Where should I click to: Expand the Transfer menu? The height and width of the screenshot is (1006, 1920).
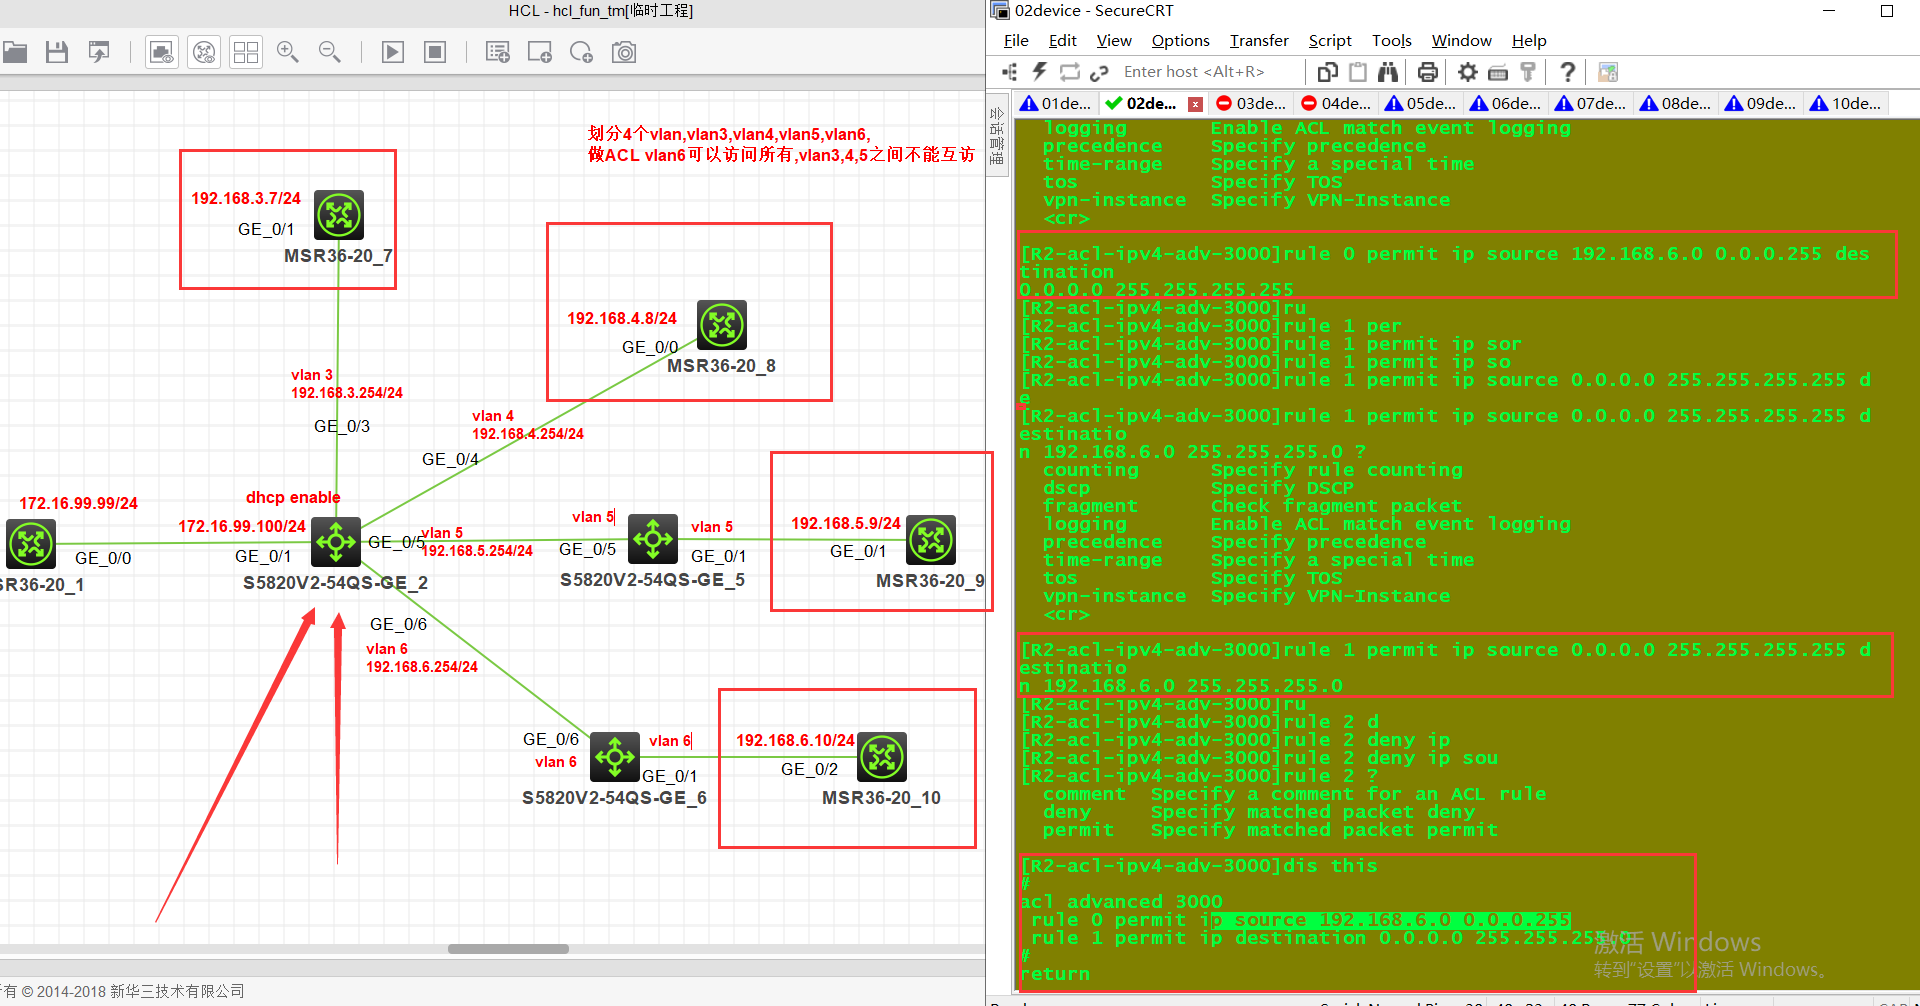[1258, 40]
